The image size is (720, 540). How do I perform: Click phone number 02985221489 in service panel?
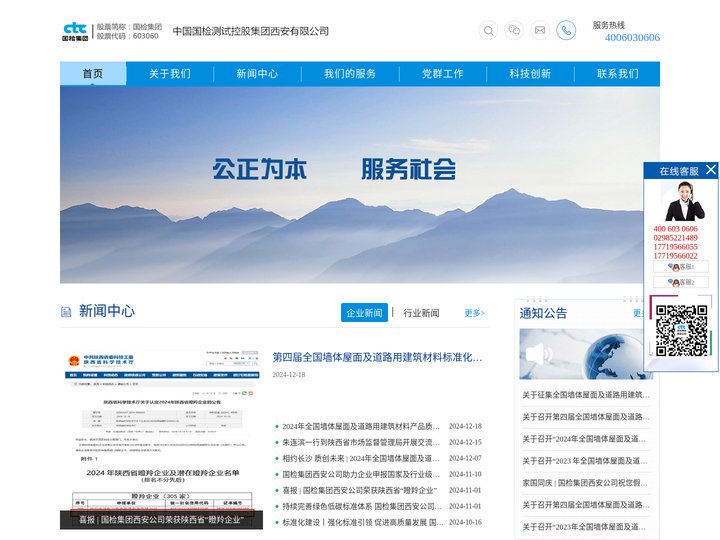675,238
